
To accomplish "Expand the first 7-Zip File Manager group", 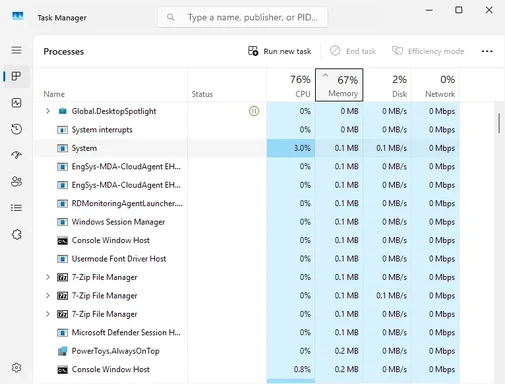I will click(48, 277).
